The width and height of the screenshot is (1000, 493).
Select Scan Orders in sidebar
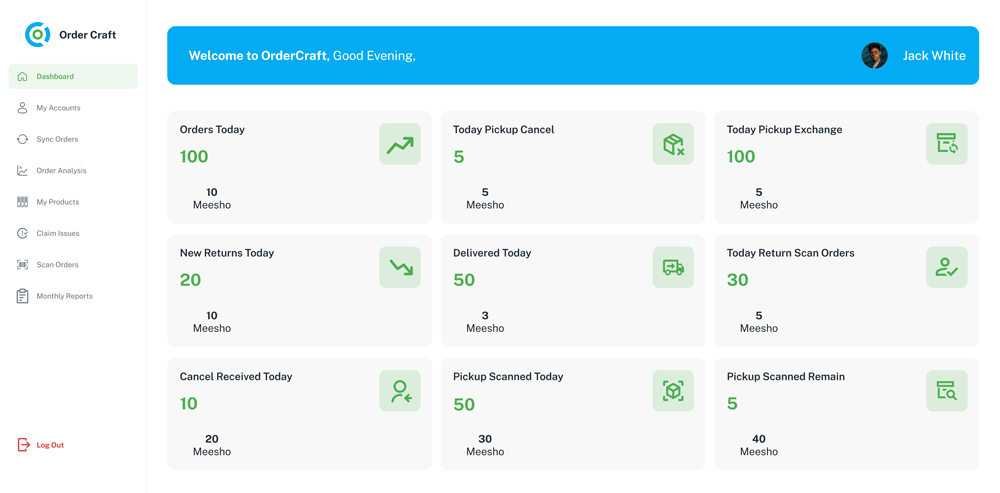(57, 265)
